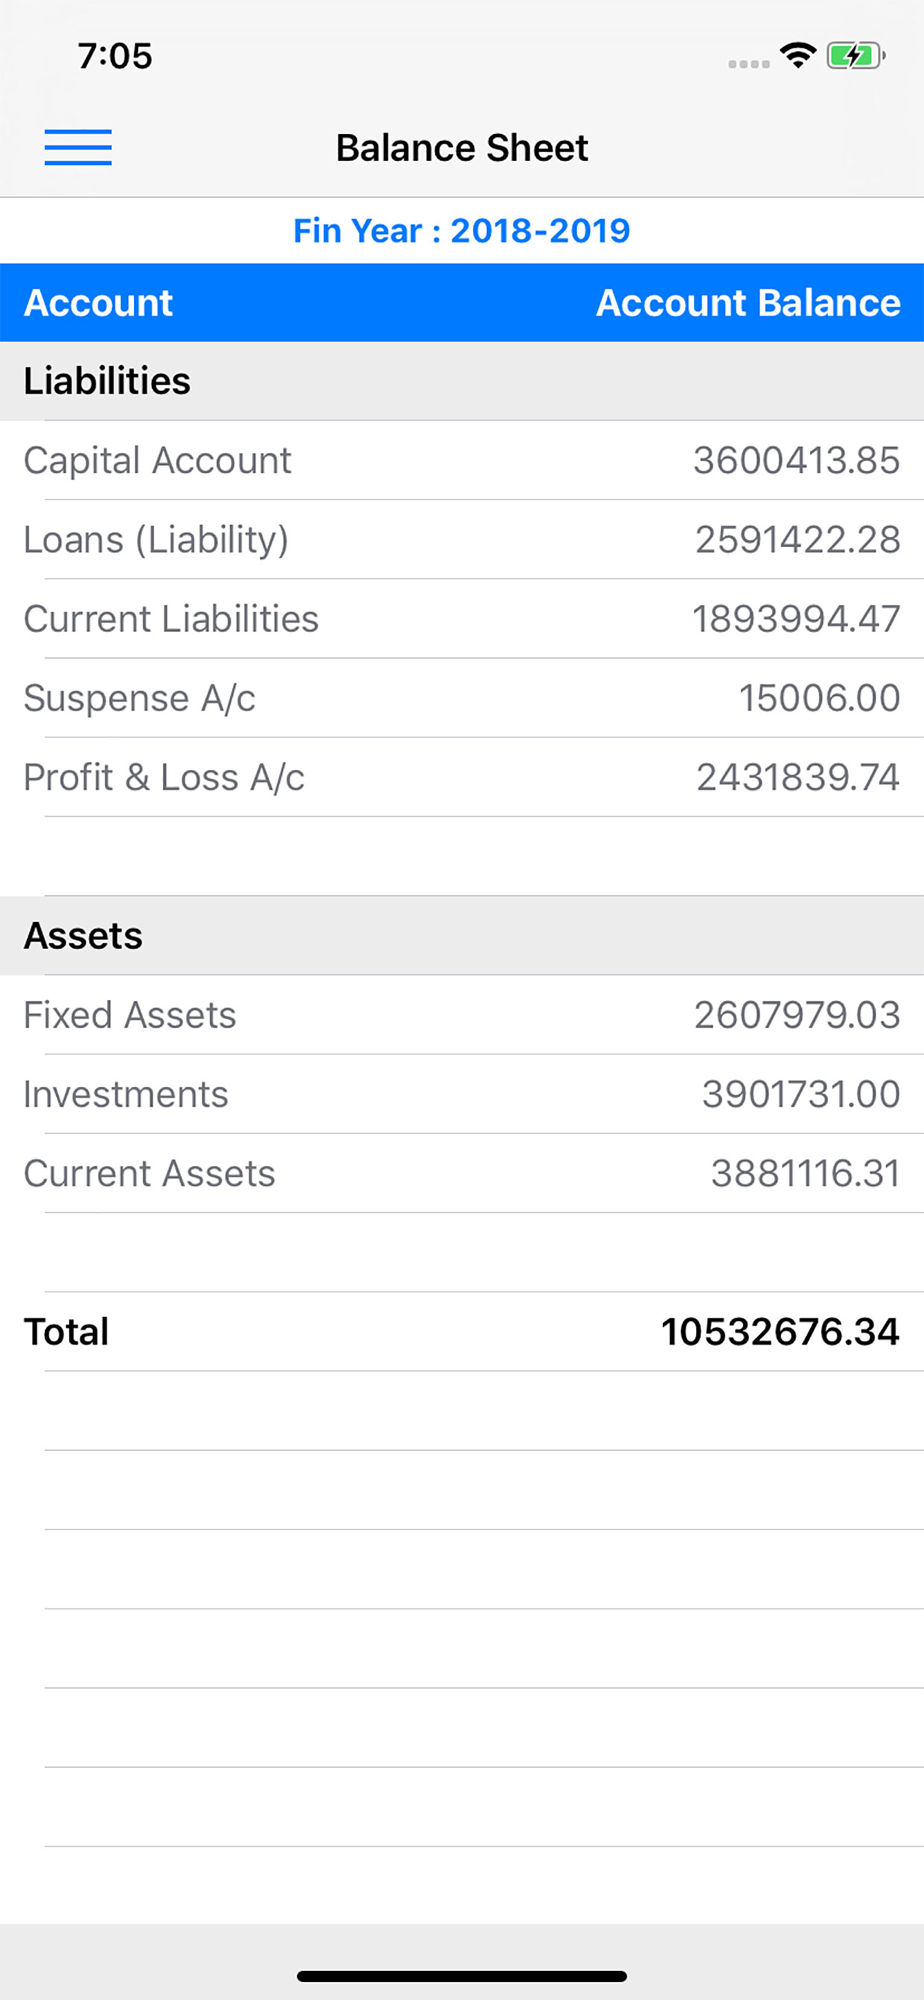924x2000 pixels.
Task: Tap the Liabilities section header
Action: pyautogui.click(x=462, y=381)
